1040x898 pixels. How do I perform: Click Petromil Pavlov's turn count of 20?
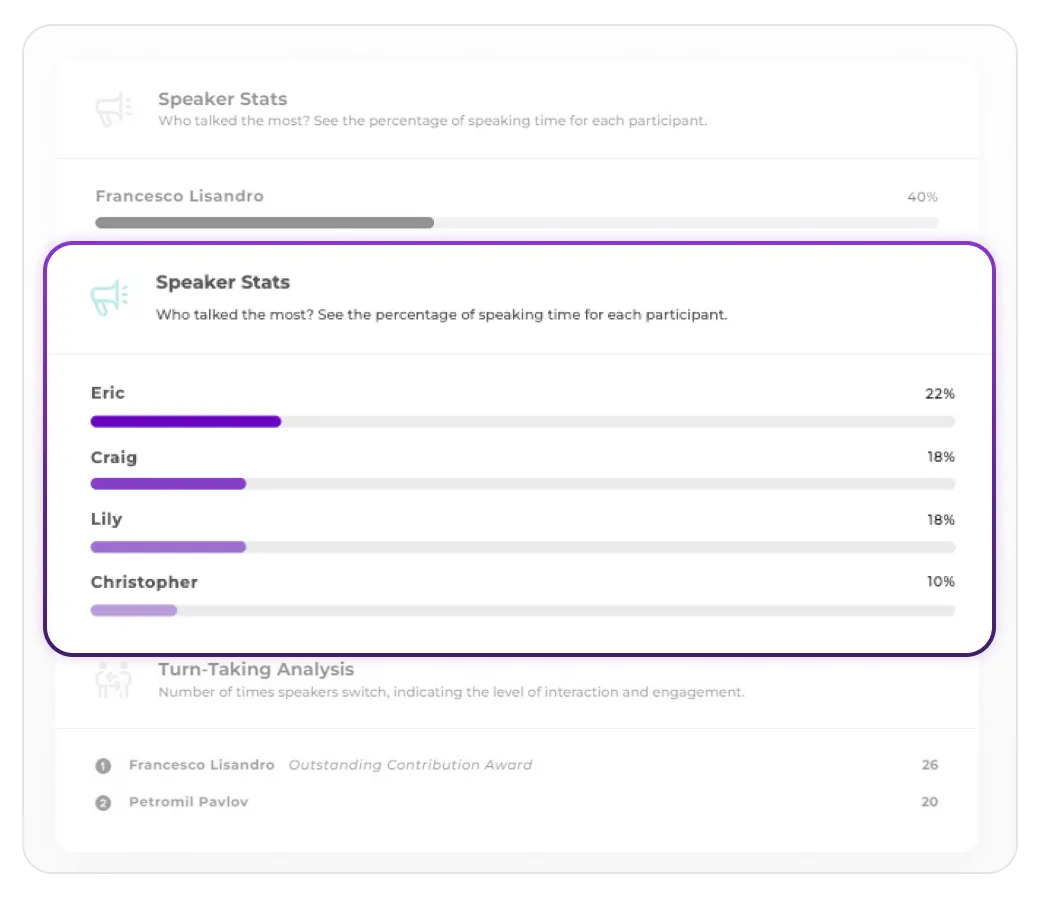point(929,802)
